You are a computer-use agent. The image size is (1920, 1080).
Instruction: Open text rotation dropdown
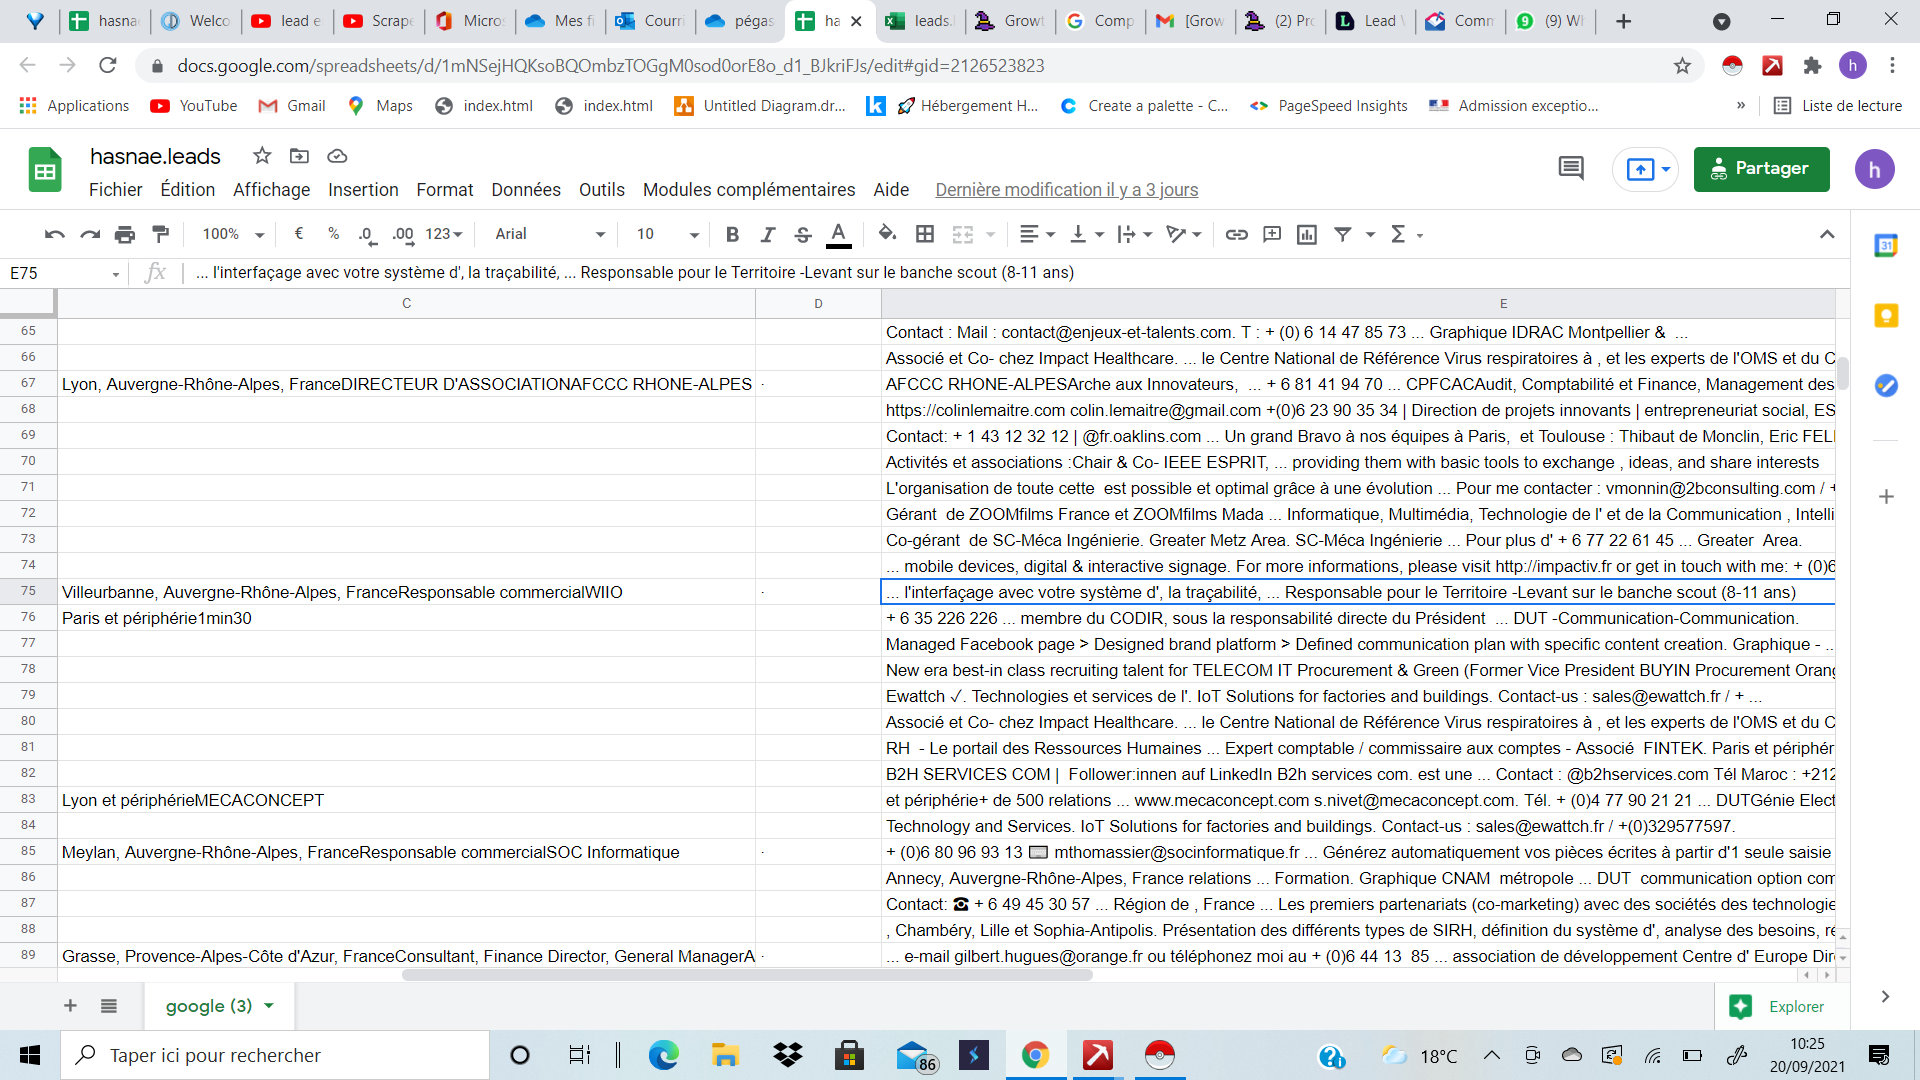1184,234
